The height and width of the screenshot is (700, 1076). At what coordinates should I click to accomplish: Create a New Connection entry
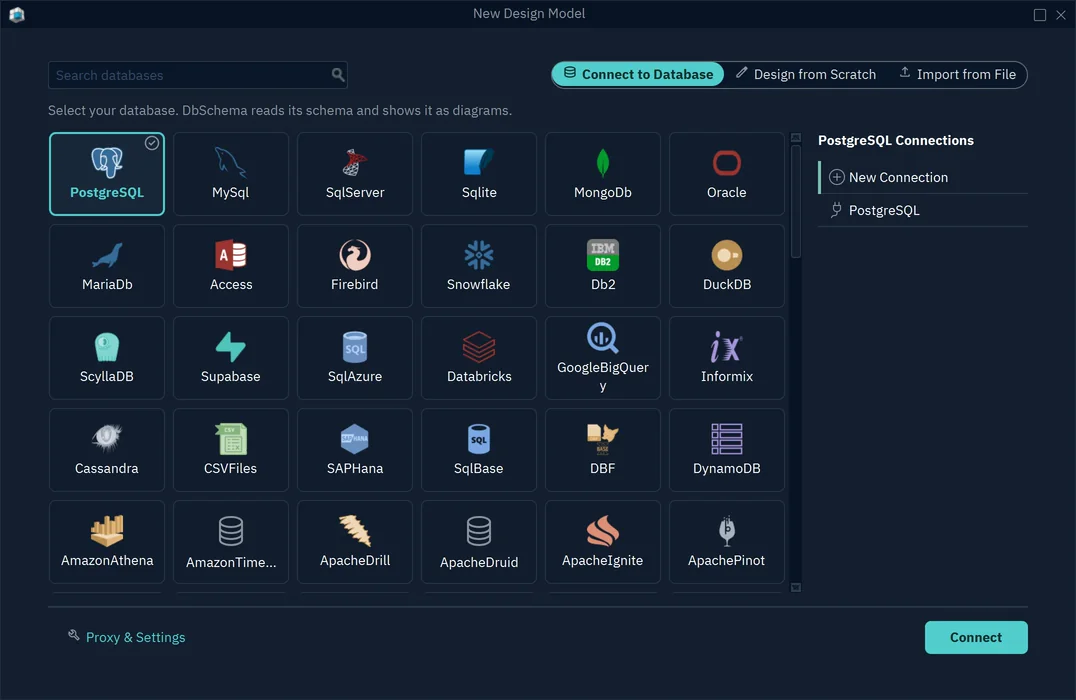coord(923,177)
